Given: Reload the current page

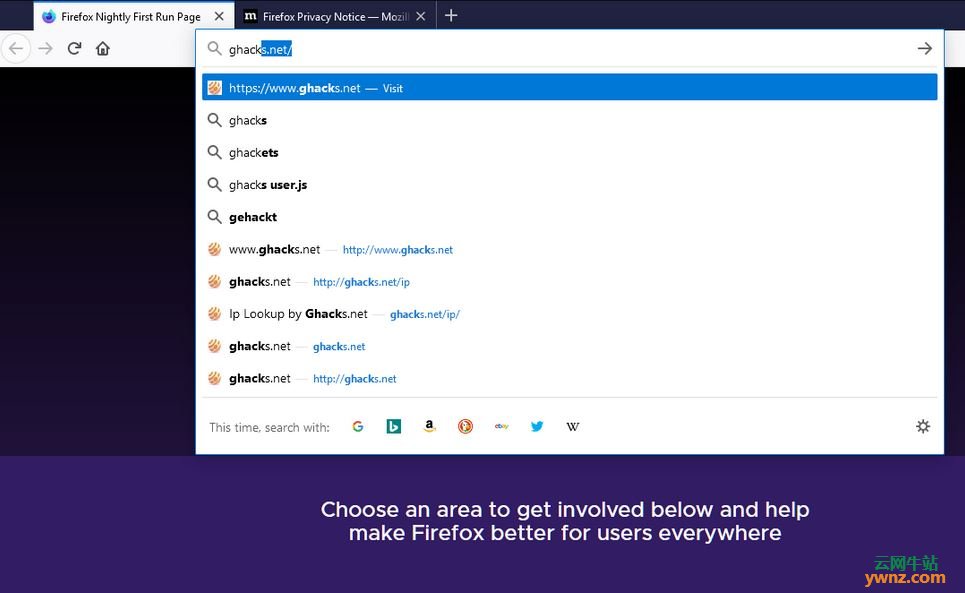Looking at the screenshot, I should click(x=74, y=49).
